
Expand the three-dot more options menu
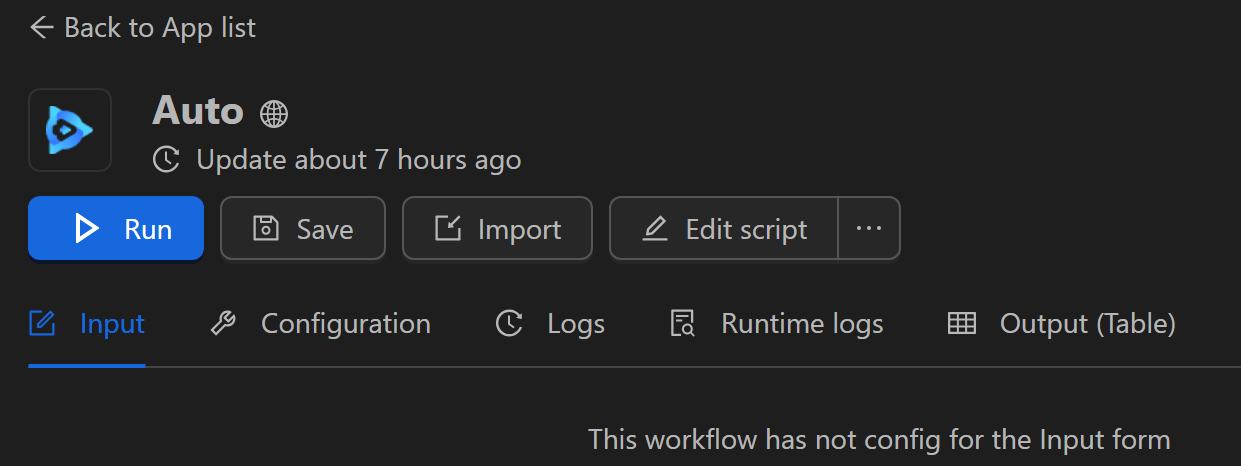pos(869,229)
